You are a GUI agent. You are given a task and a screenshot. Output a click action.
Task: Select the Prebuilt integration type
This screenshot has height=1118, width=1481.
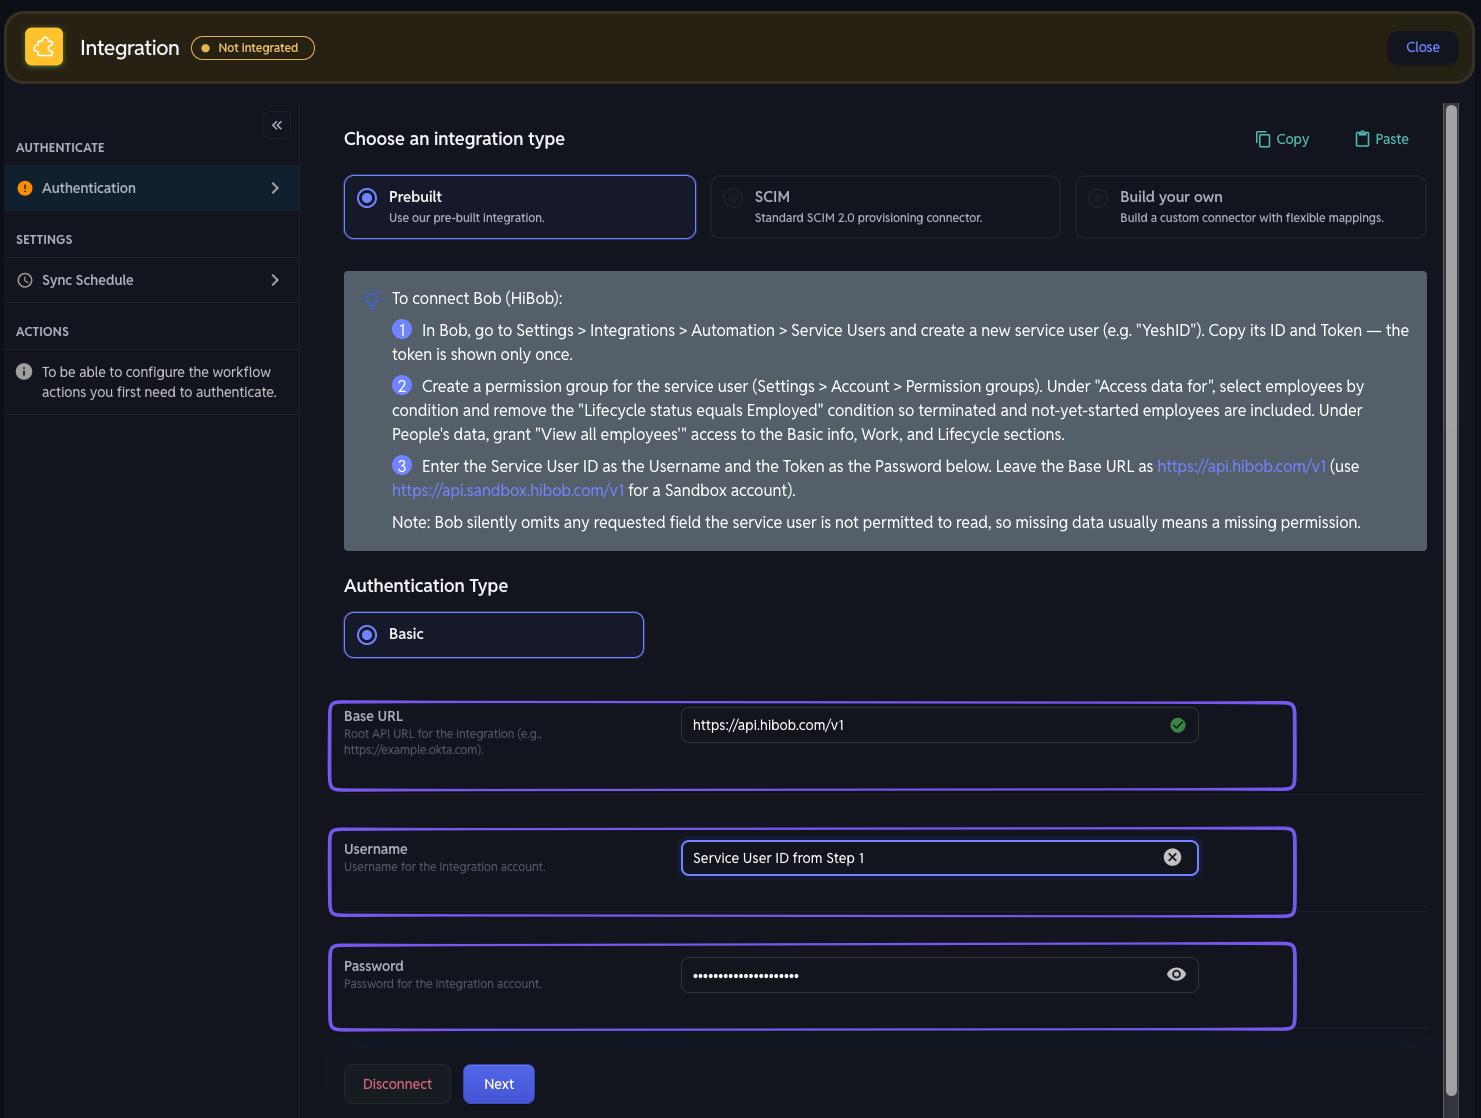[x=520, y=207]
